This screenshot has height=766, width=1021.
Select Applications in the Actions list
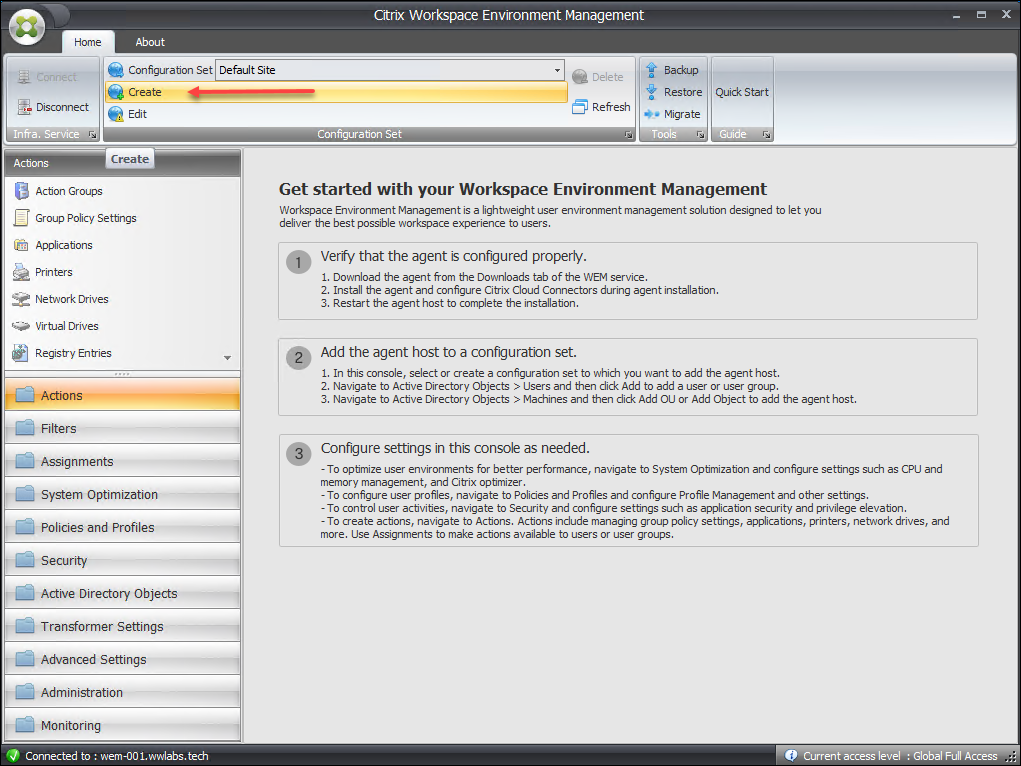point(64,245)
